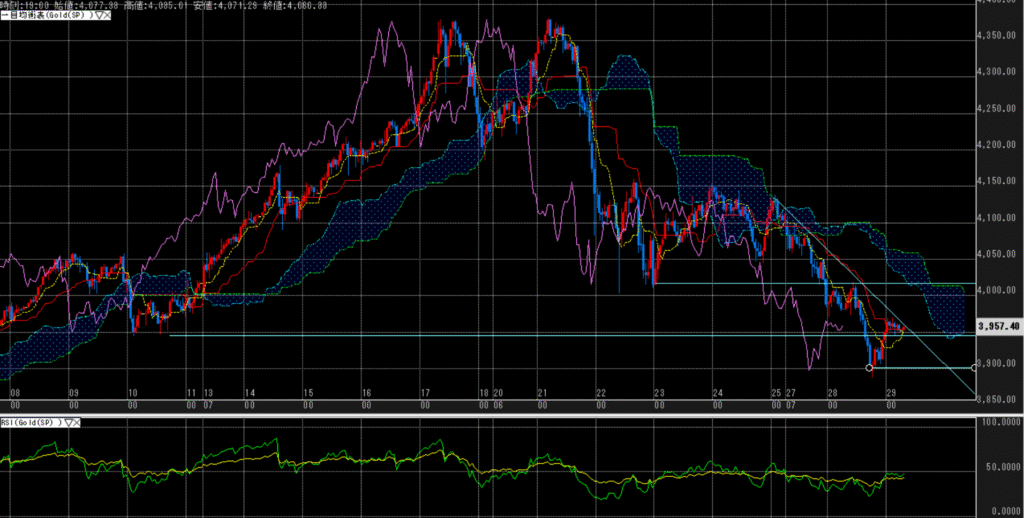Select the left handle of the 3,900 support line
Viewport: 1024px width, 518px height.
[x=869, y=368]
